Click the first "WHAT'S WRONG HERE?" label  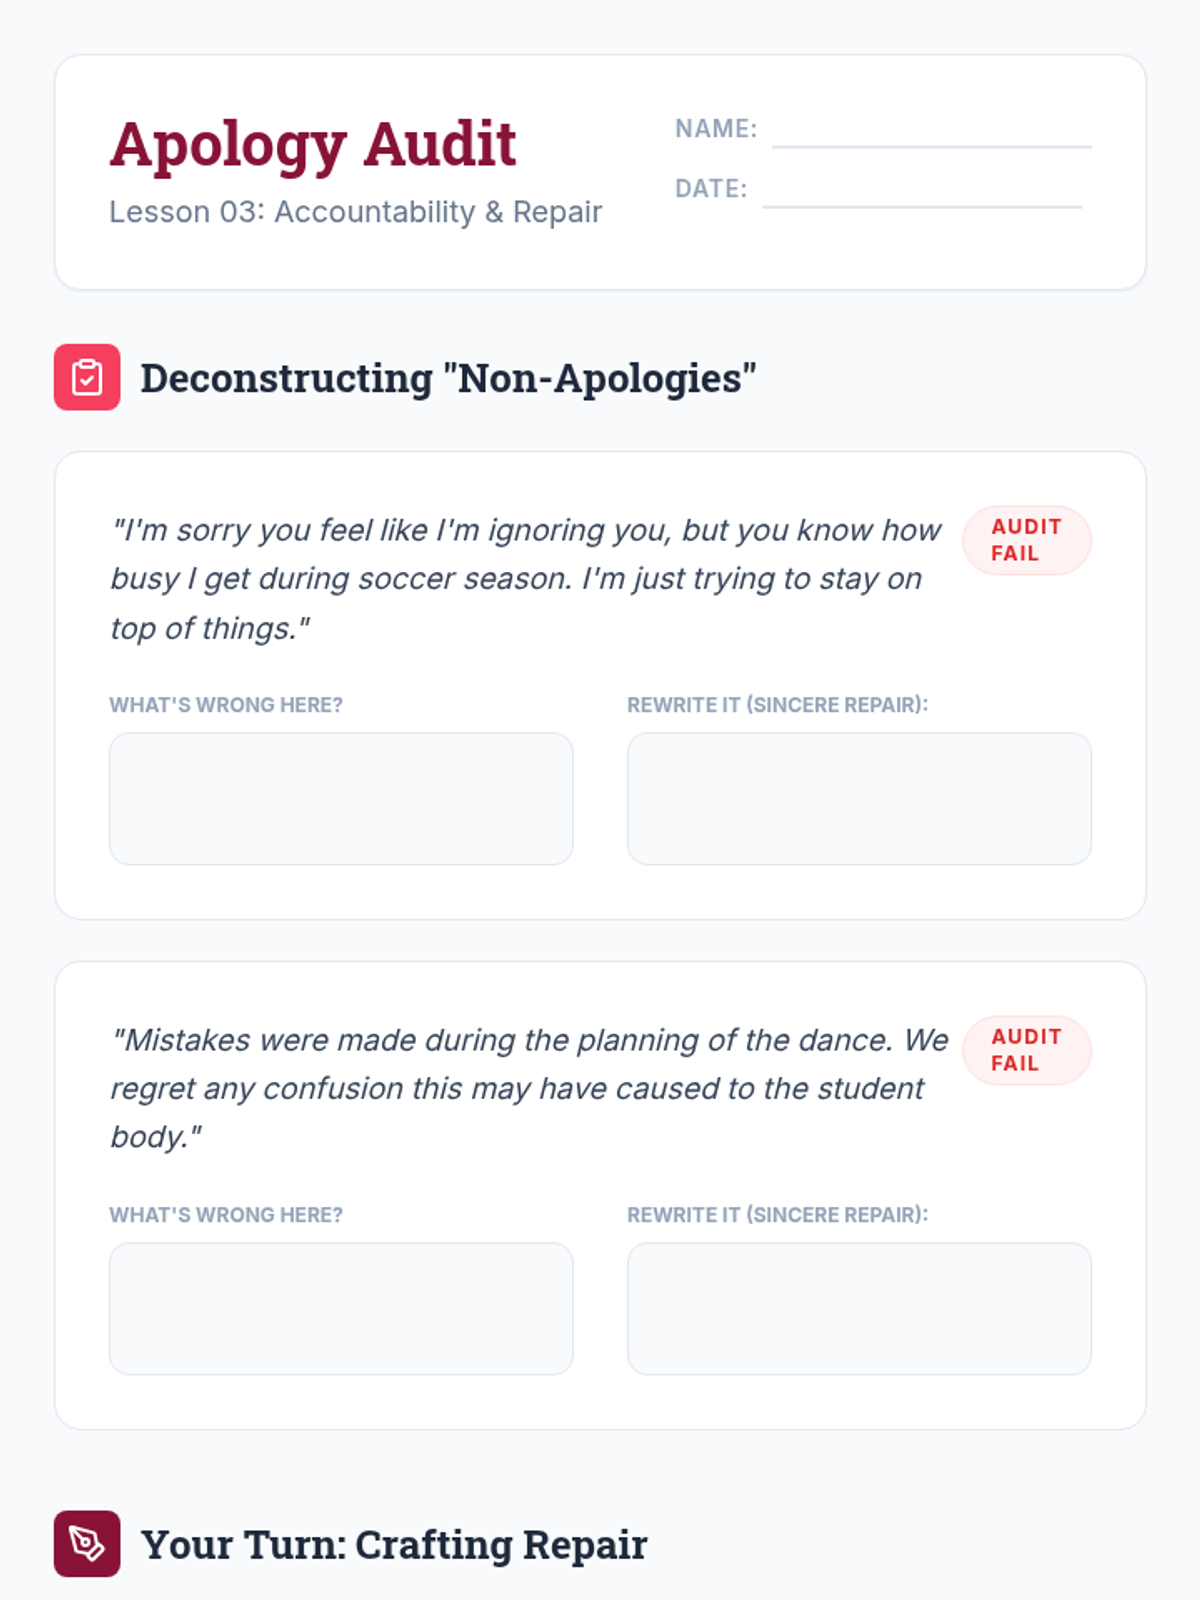point(226,705)
